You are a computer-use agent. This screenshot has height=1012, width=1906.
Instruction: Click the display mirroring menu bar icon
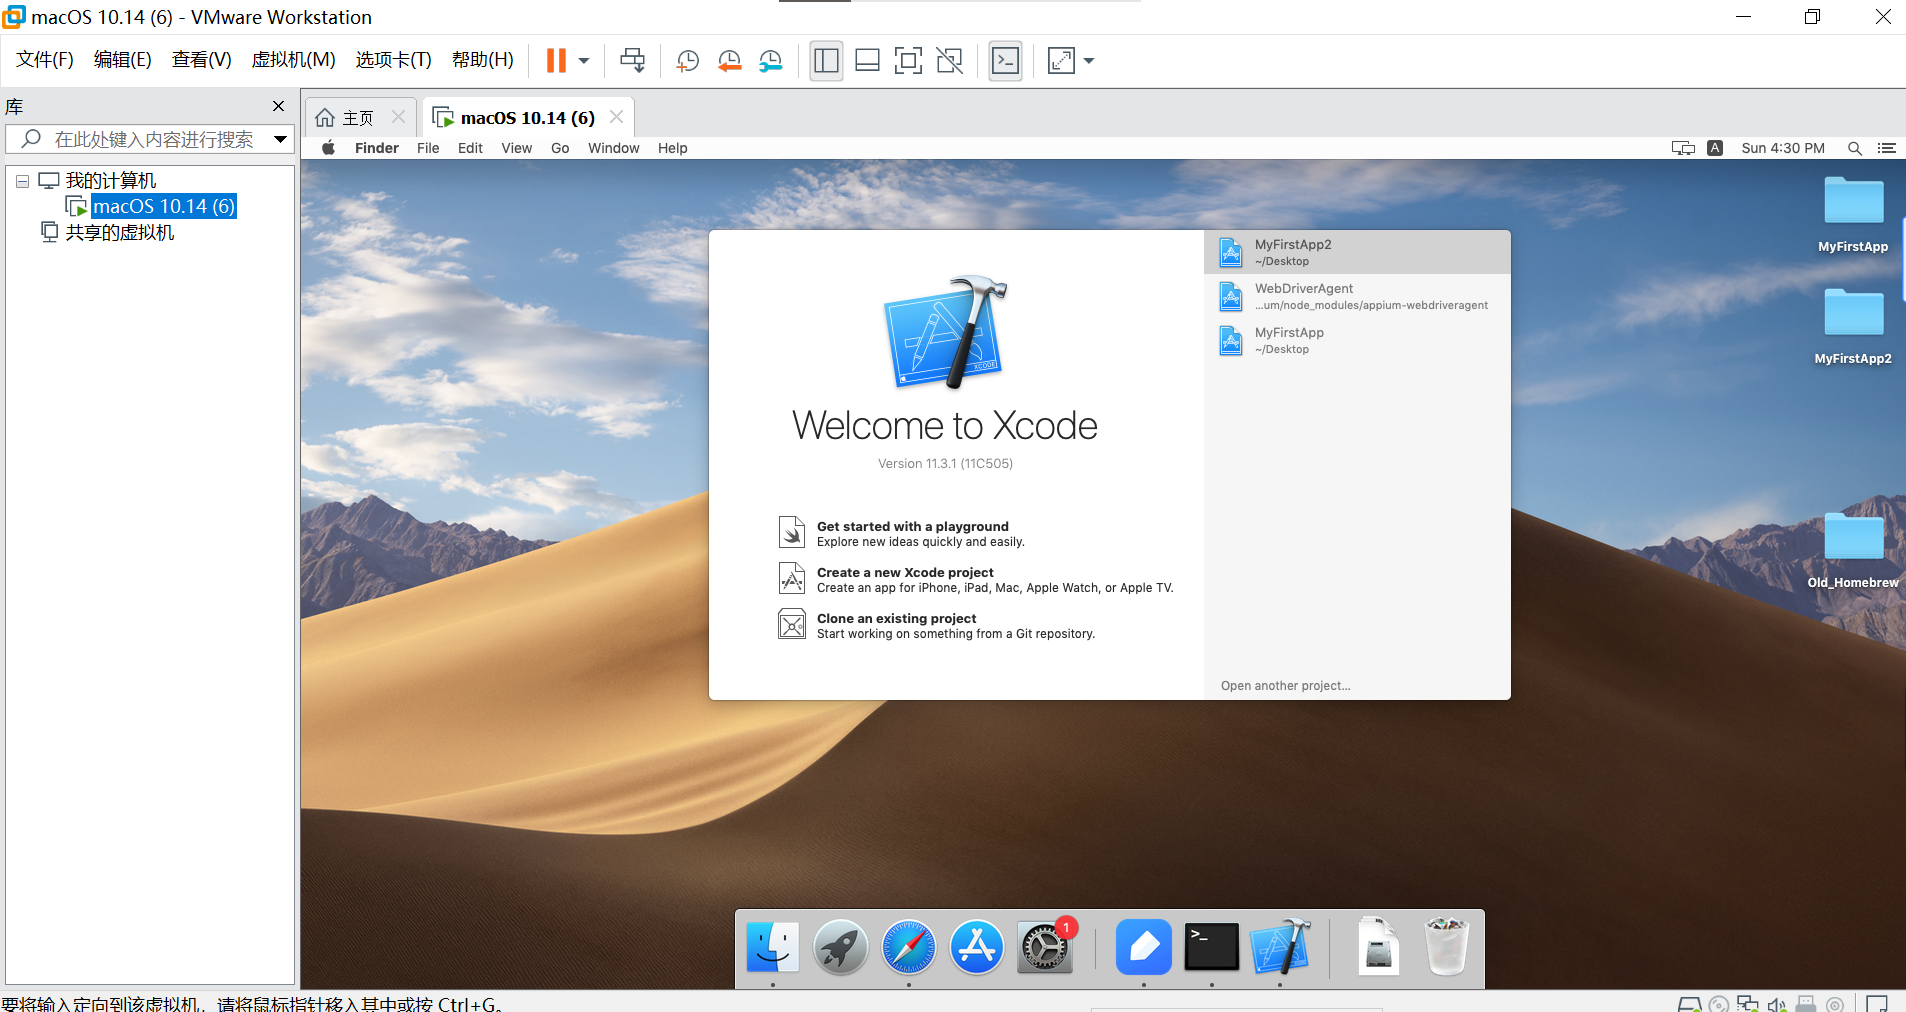(1683, 148)
